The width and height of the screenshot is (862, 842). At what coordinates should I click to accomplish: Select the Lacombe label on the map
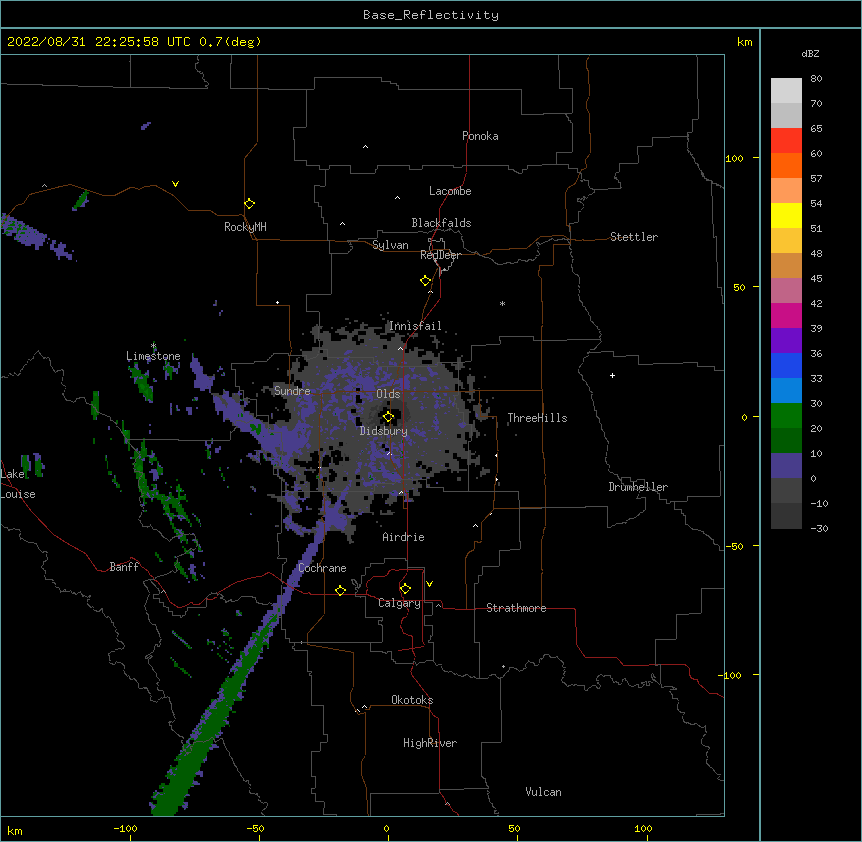[x=450, y=191]
